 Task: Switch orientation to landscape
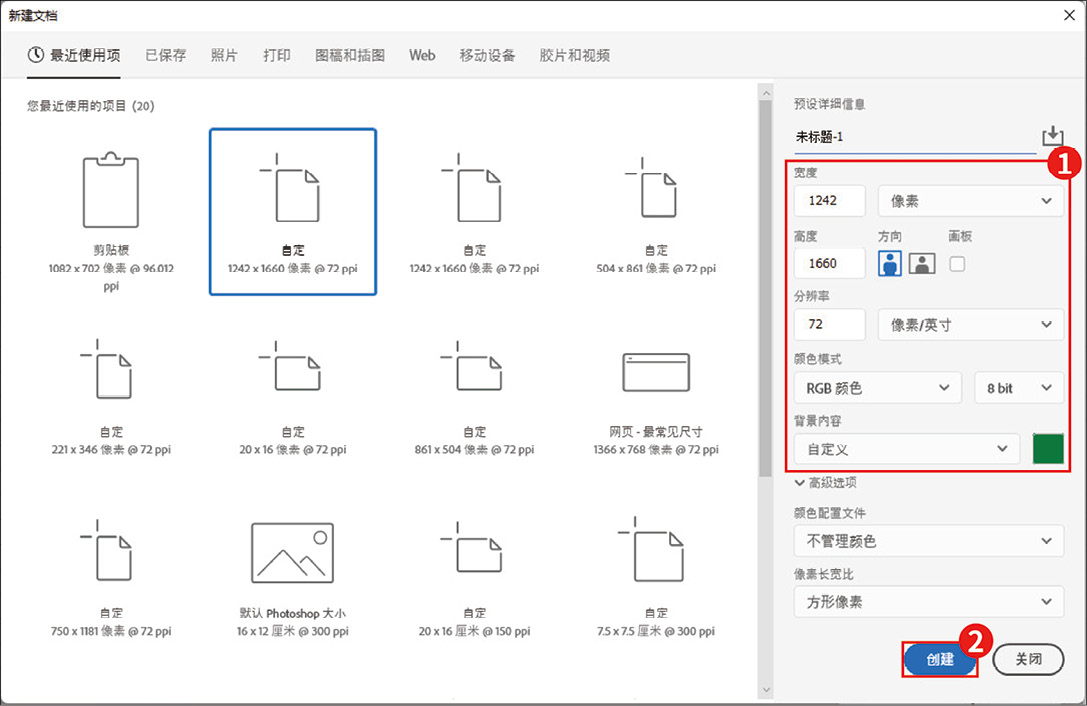coord(922,264)
